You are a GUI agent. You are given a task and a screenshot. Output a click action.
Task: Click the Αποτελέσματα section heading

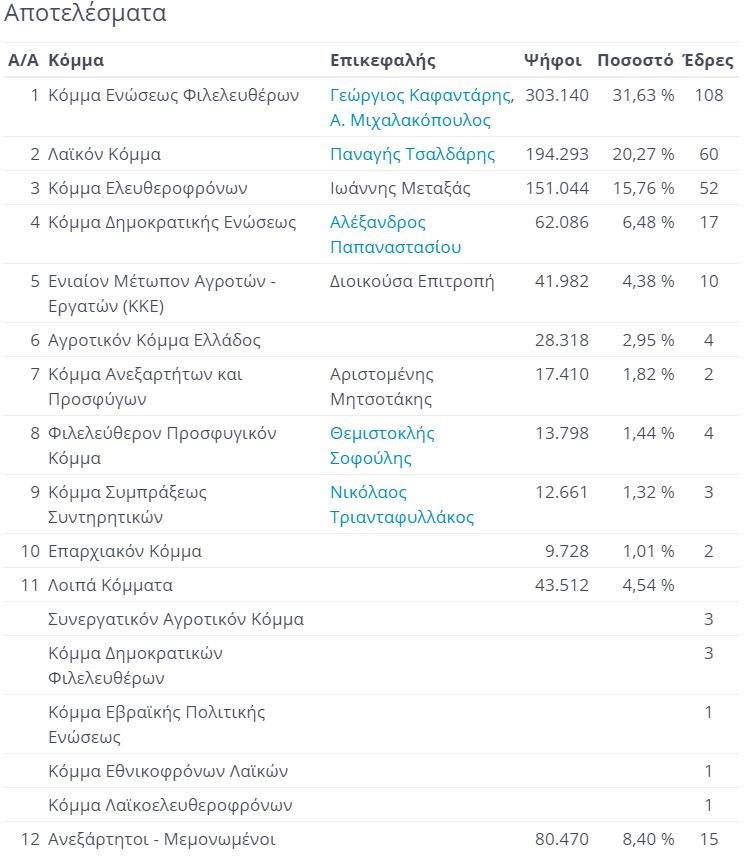pos(85,15)
